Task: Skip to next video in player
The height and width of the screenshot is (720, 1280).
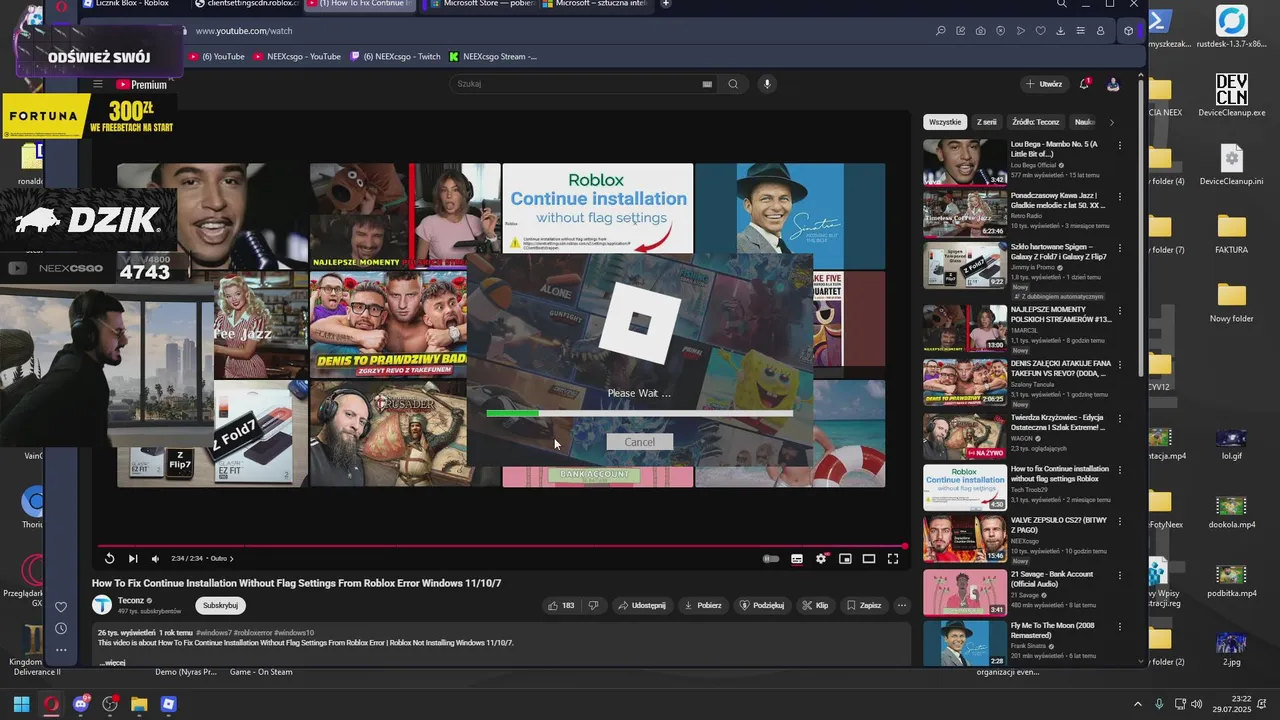Action: (x=132, y=559)
